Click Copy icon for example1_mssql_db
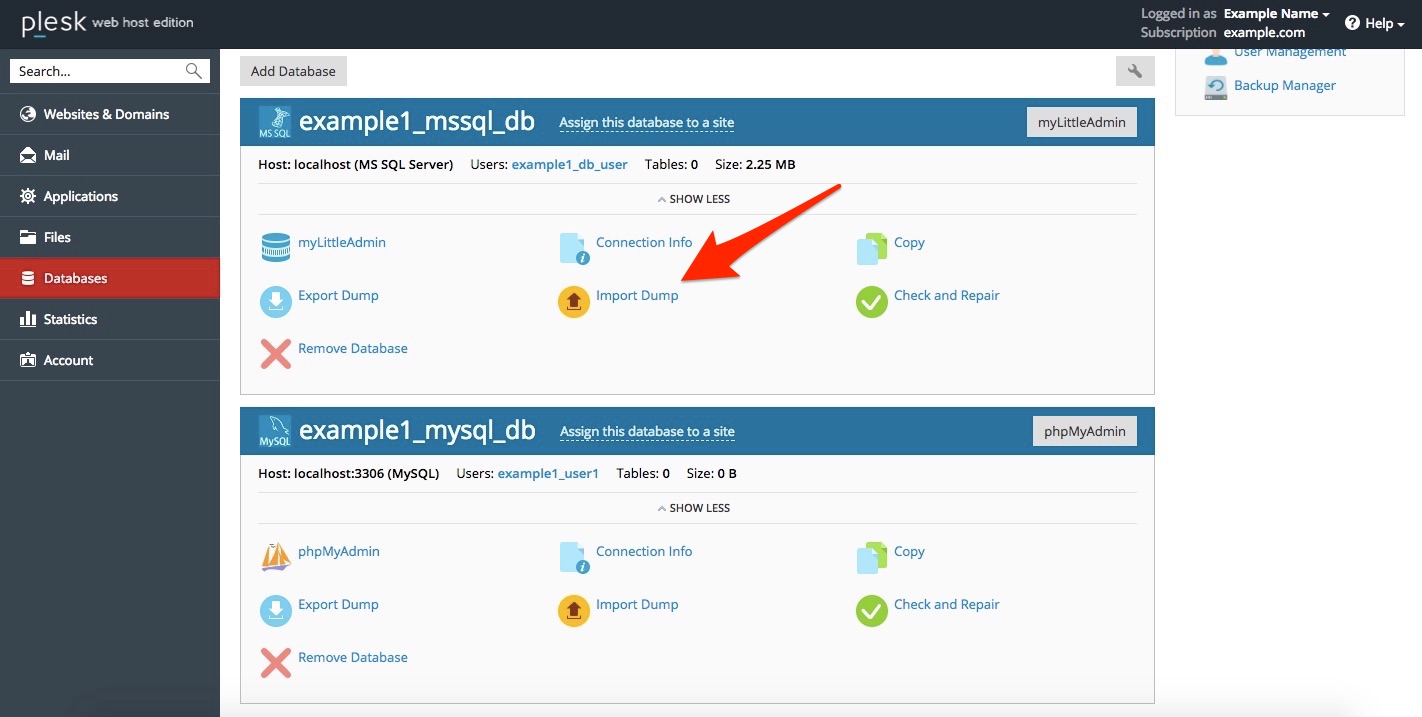Screen dimensions: 1422x717 pyautogui.click(x=872, y=248)
